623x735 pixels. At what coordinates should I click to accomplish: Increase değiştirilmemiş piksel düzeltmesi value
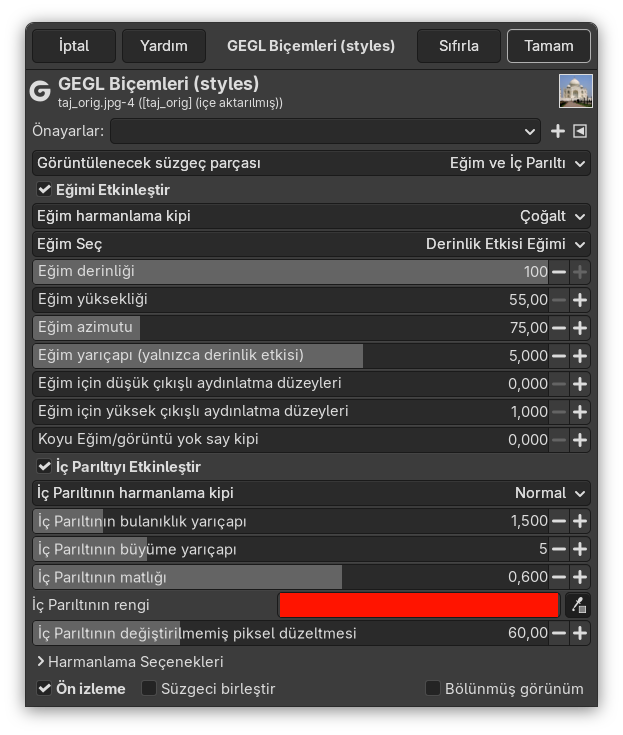580,633
